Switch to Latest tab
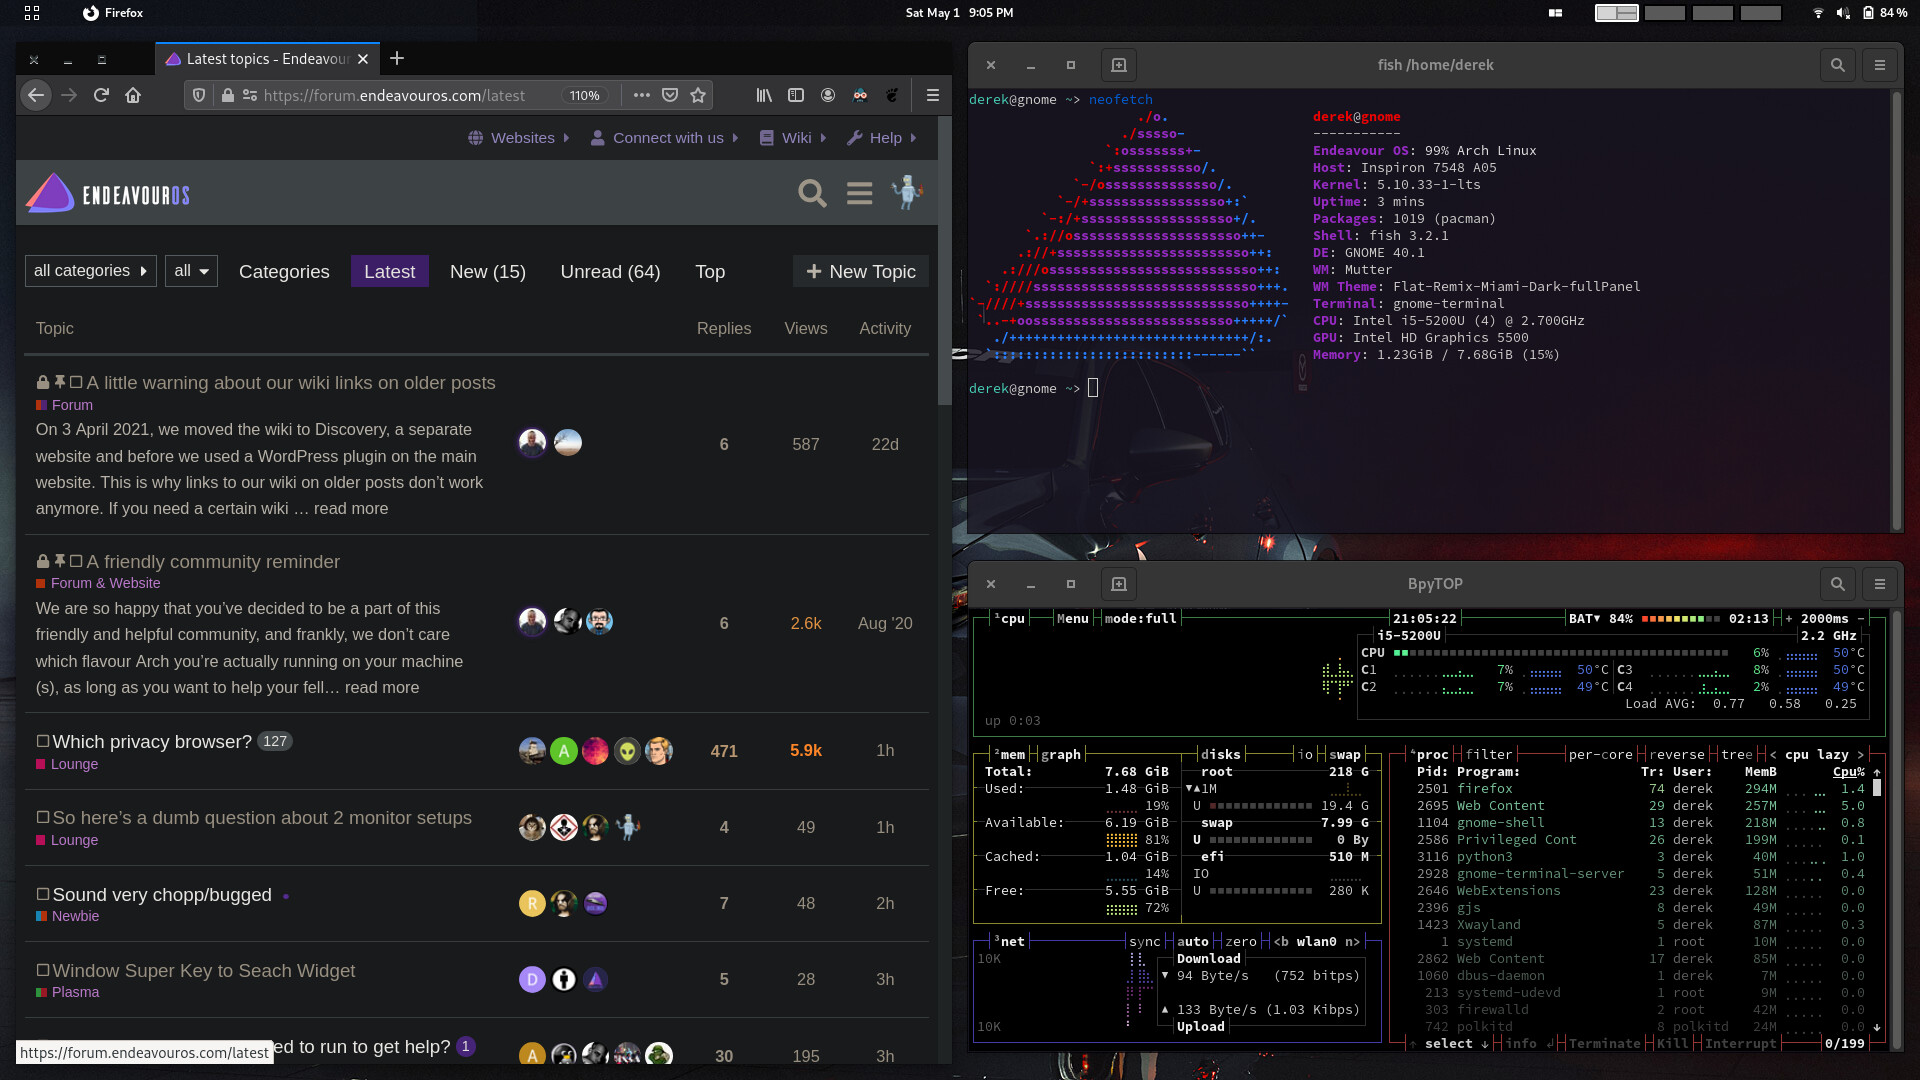Screen dimensions: 1920x1080 tap(389, 271)
